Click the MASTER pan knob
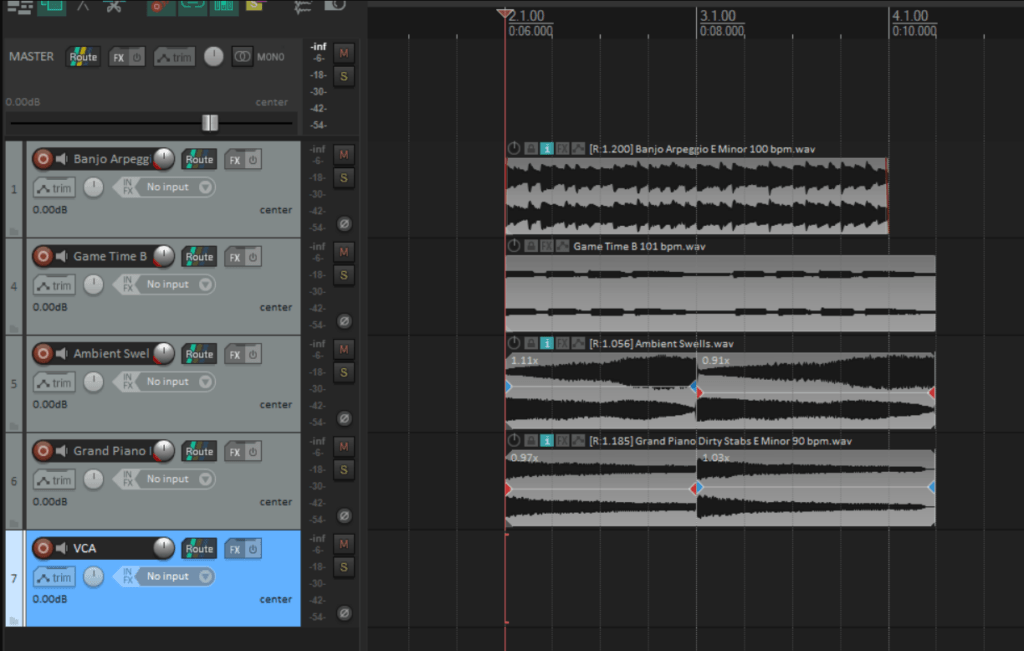 pyautogui.click(x=214, y=57)
